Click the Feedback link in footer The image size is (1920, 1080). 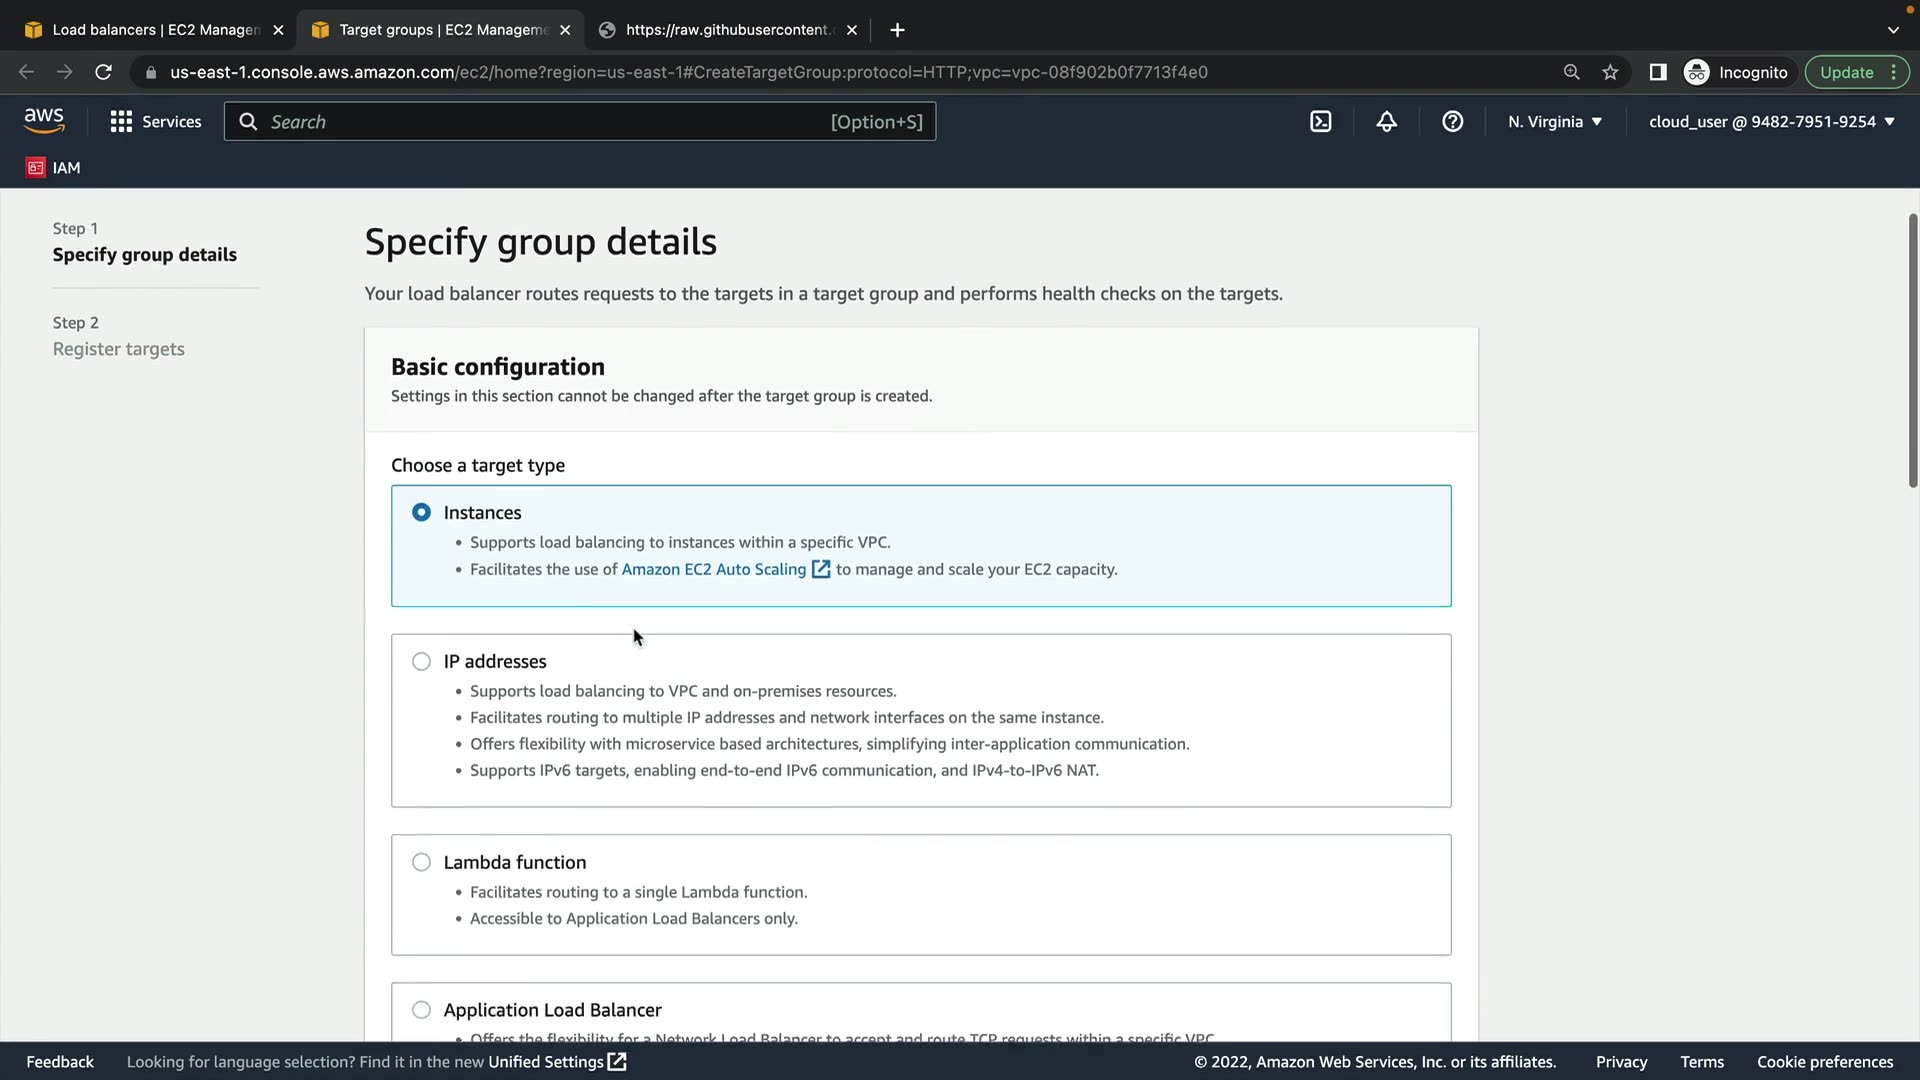[x=60, y=1062]
